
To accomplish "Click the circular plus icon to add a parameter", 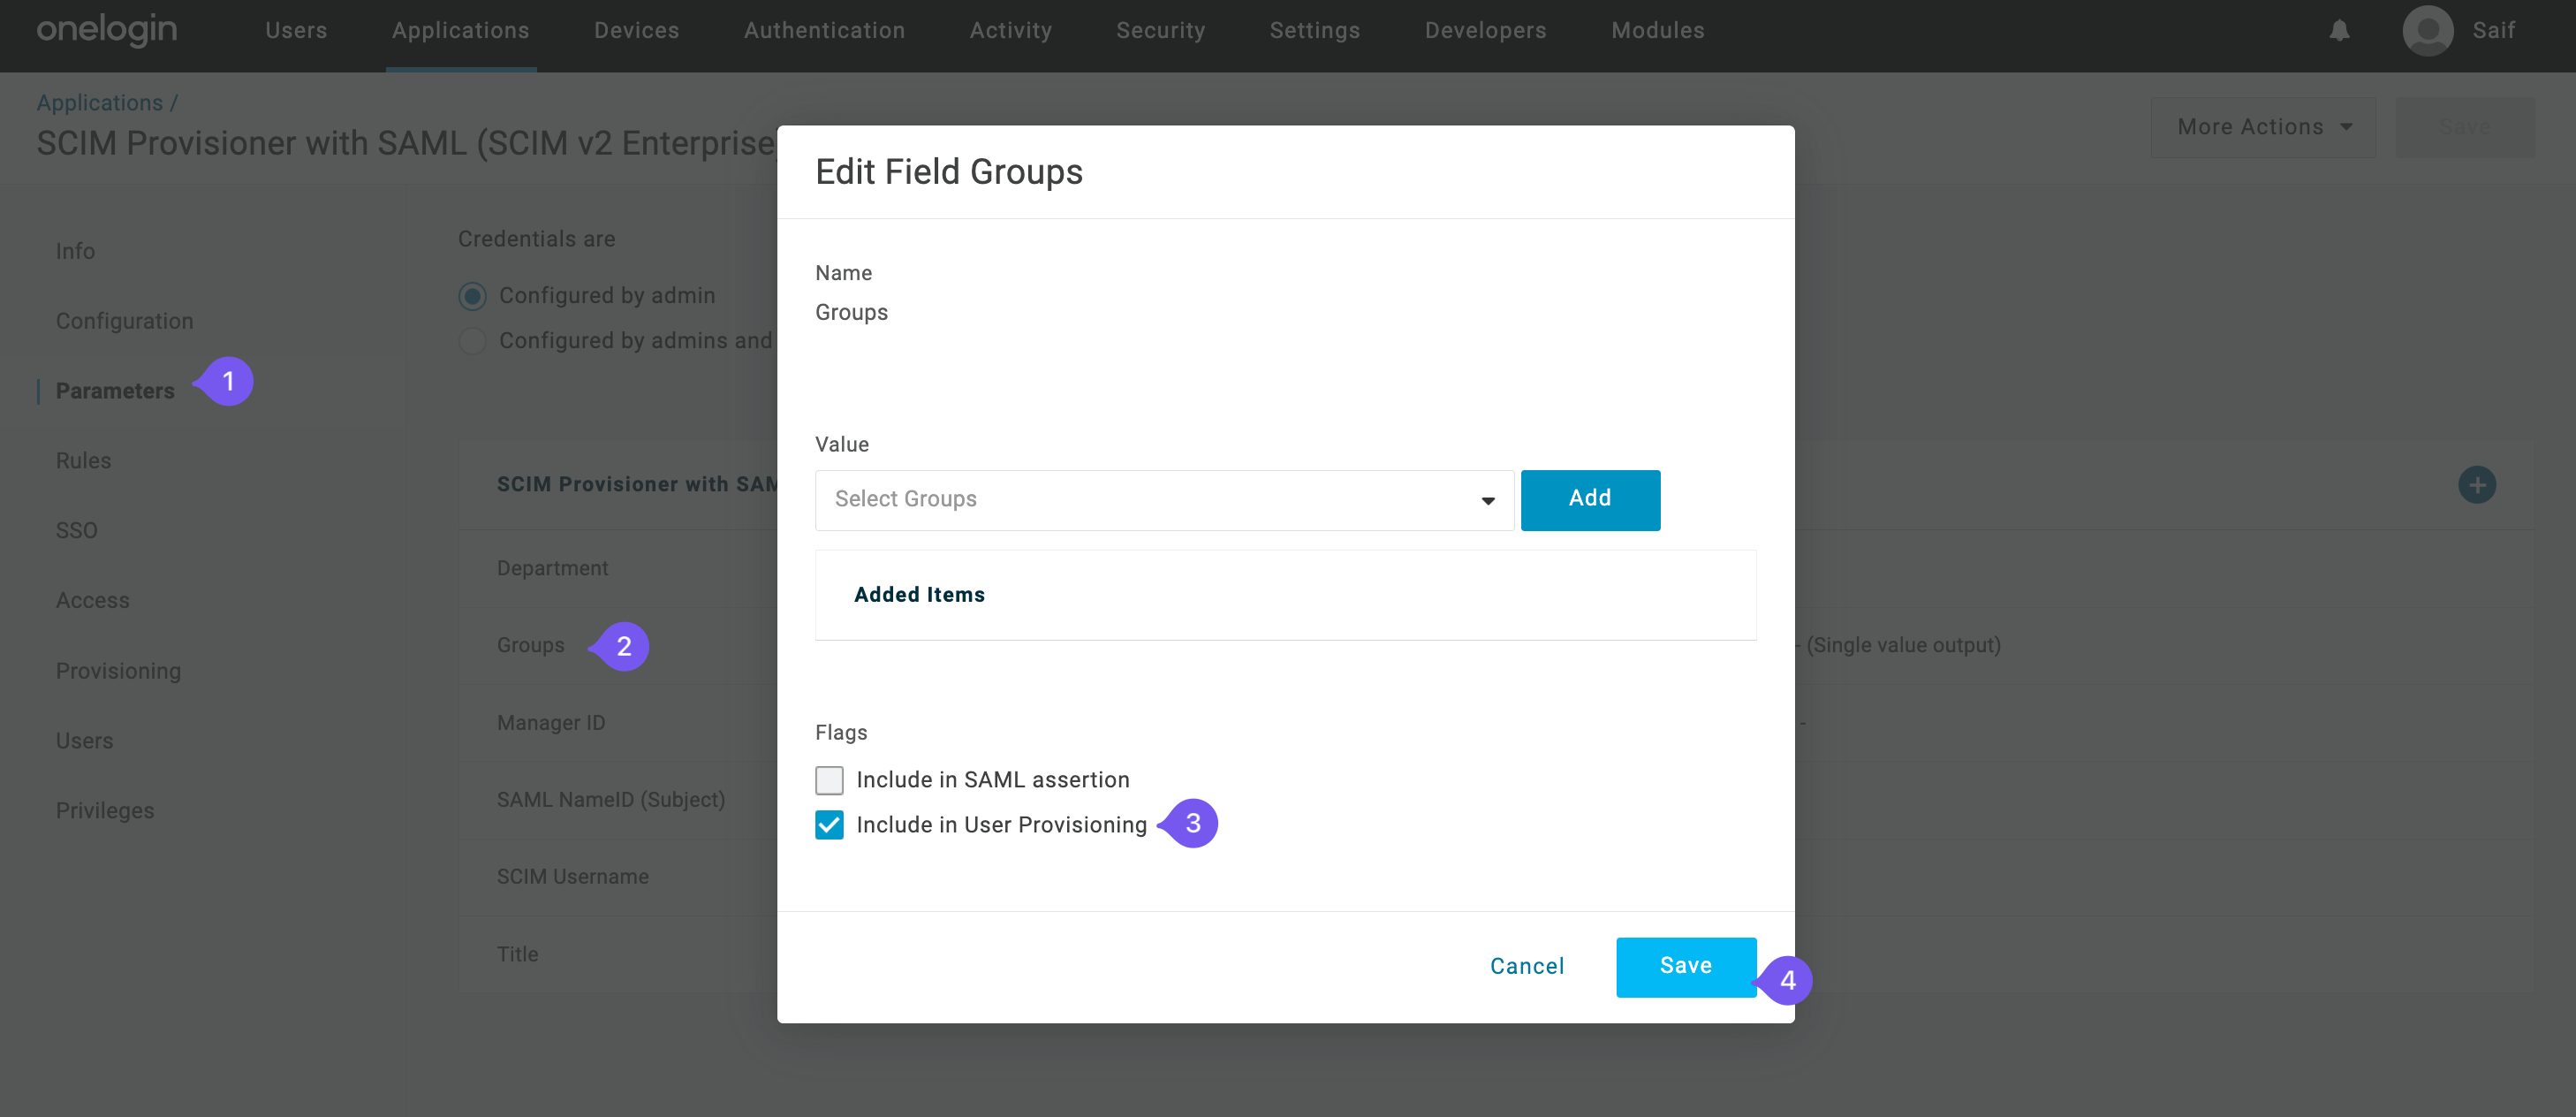I will pyautogui.click(x=2477, y=484).
